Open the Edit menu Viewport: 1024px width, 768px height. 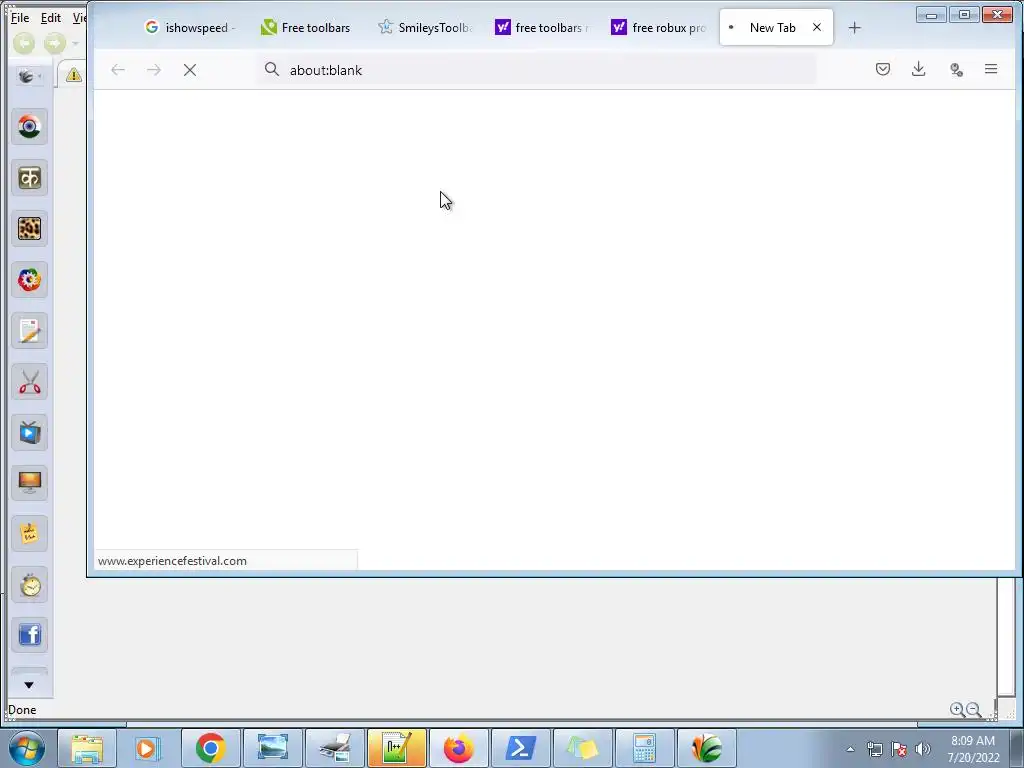[x=51, y=18]
